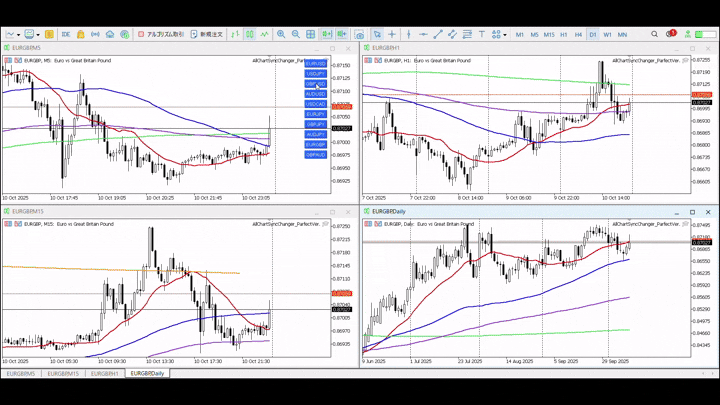Viewport: 720px width, 405px height.
Task: Draw a vertical line
Action: coord(408,34)
